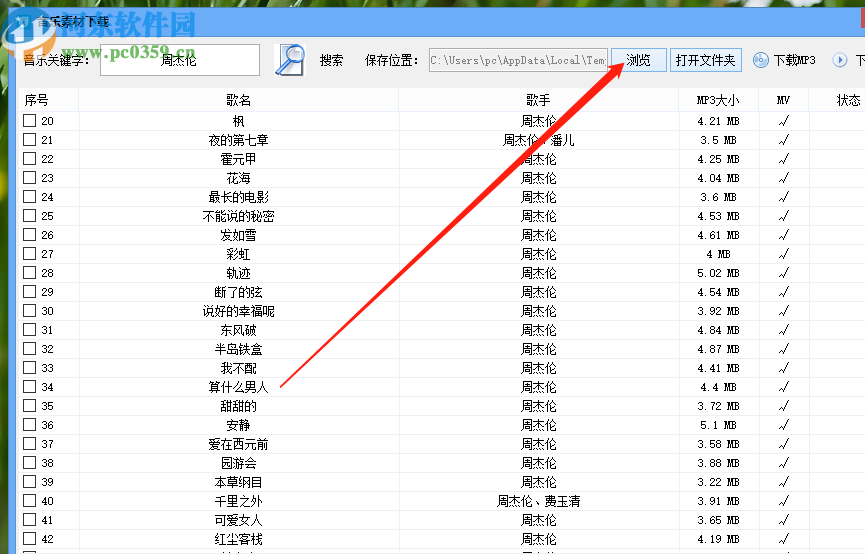865x554 pixels.
Task: Check row 35 甜甜的 checkbox
Action: point(30,406)
